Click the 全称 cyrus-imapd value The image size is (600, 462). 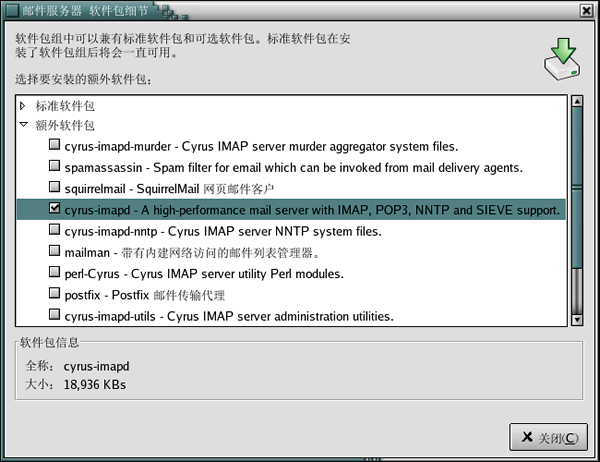(x=96, y=366)
